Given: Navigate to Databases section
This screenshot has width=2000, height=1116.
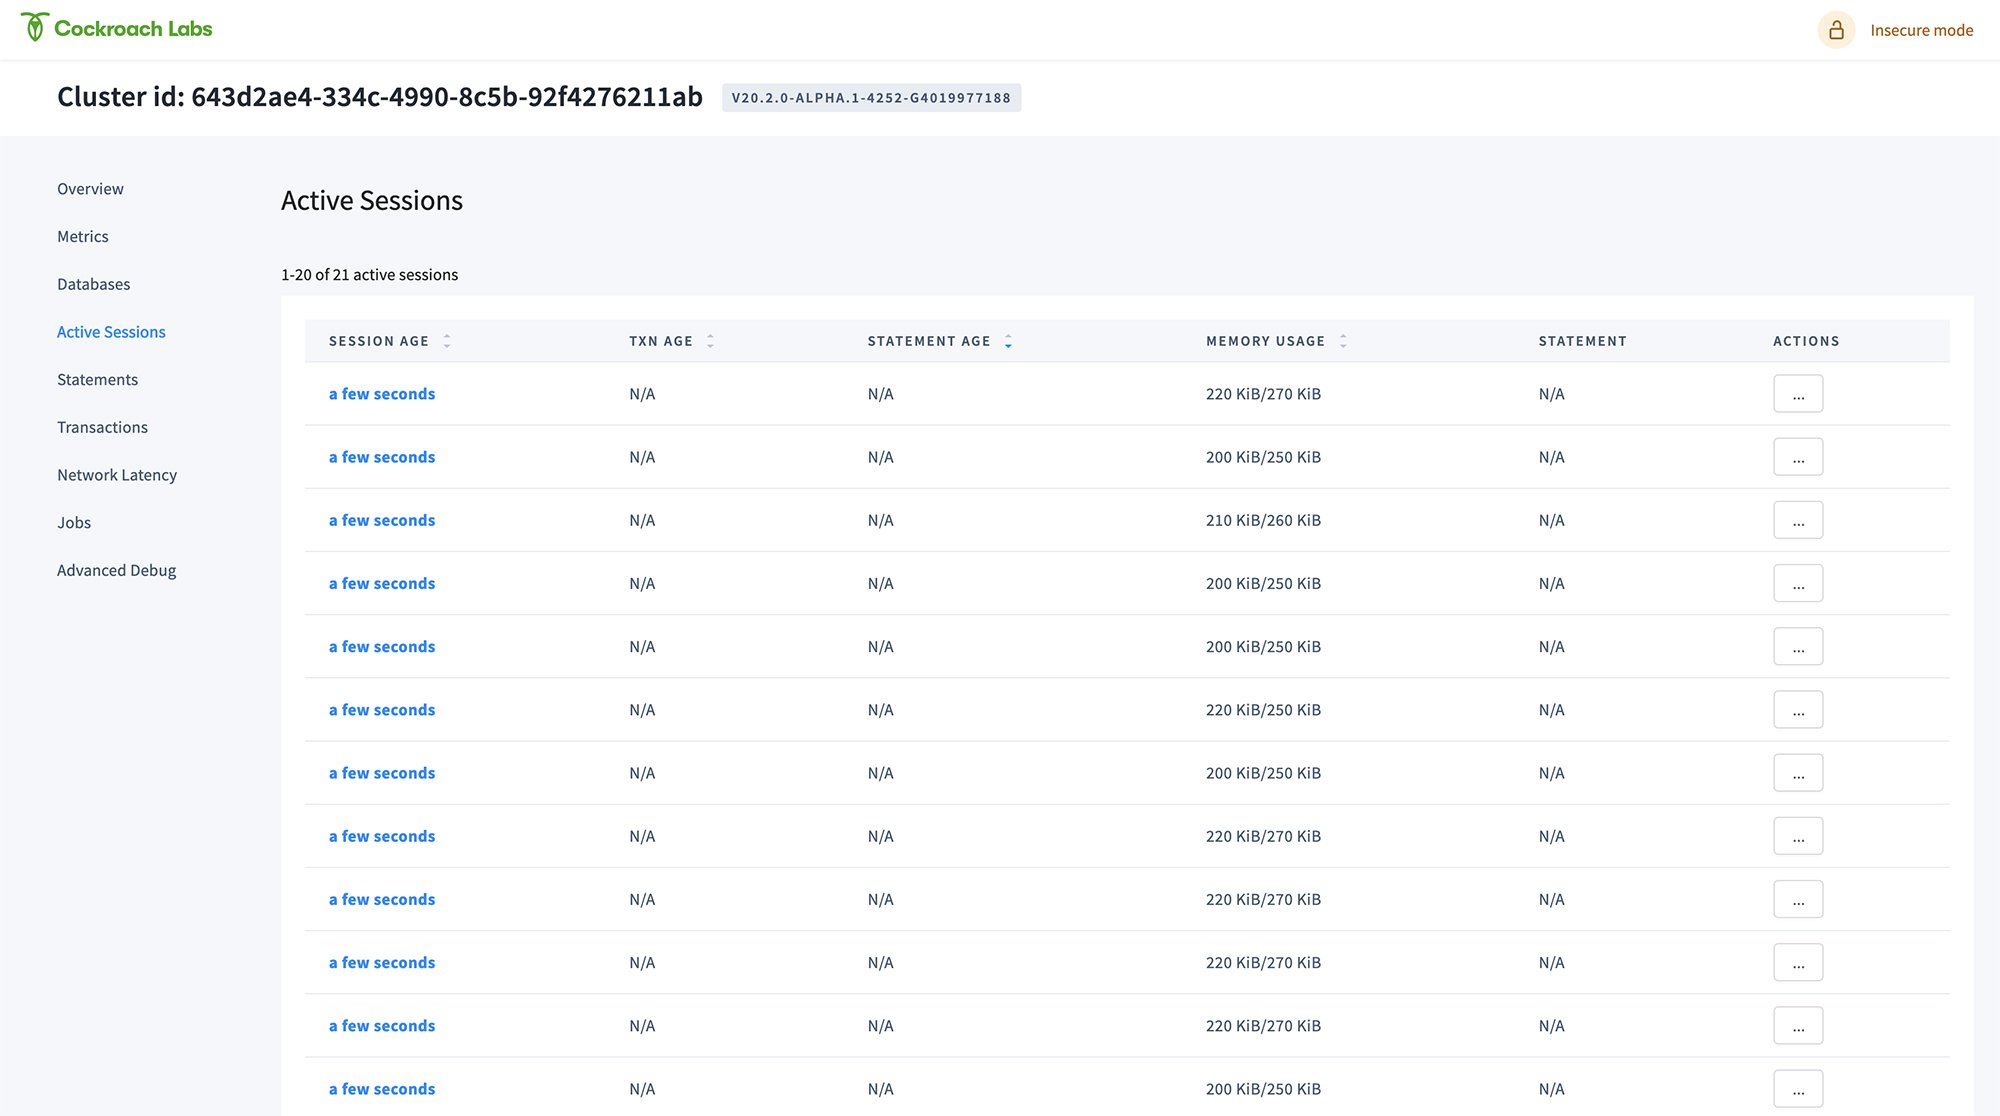Looking at the screenshot, I should (93, 284).
